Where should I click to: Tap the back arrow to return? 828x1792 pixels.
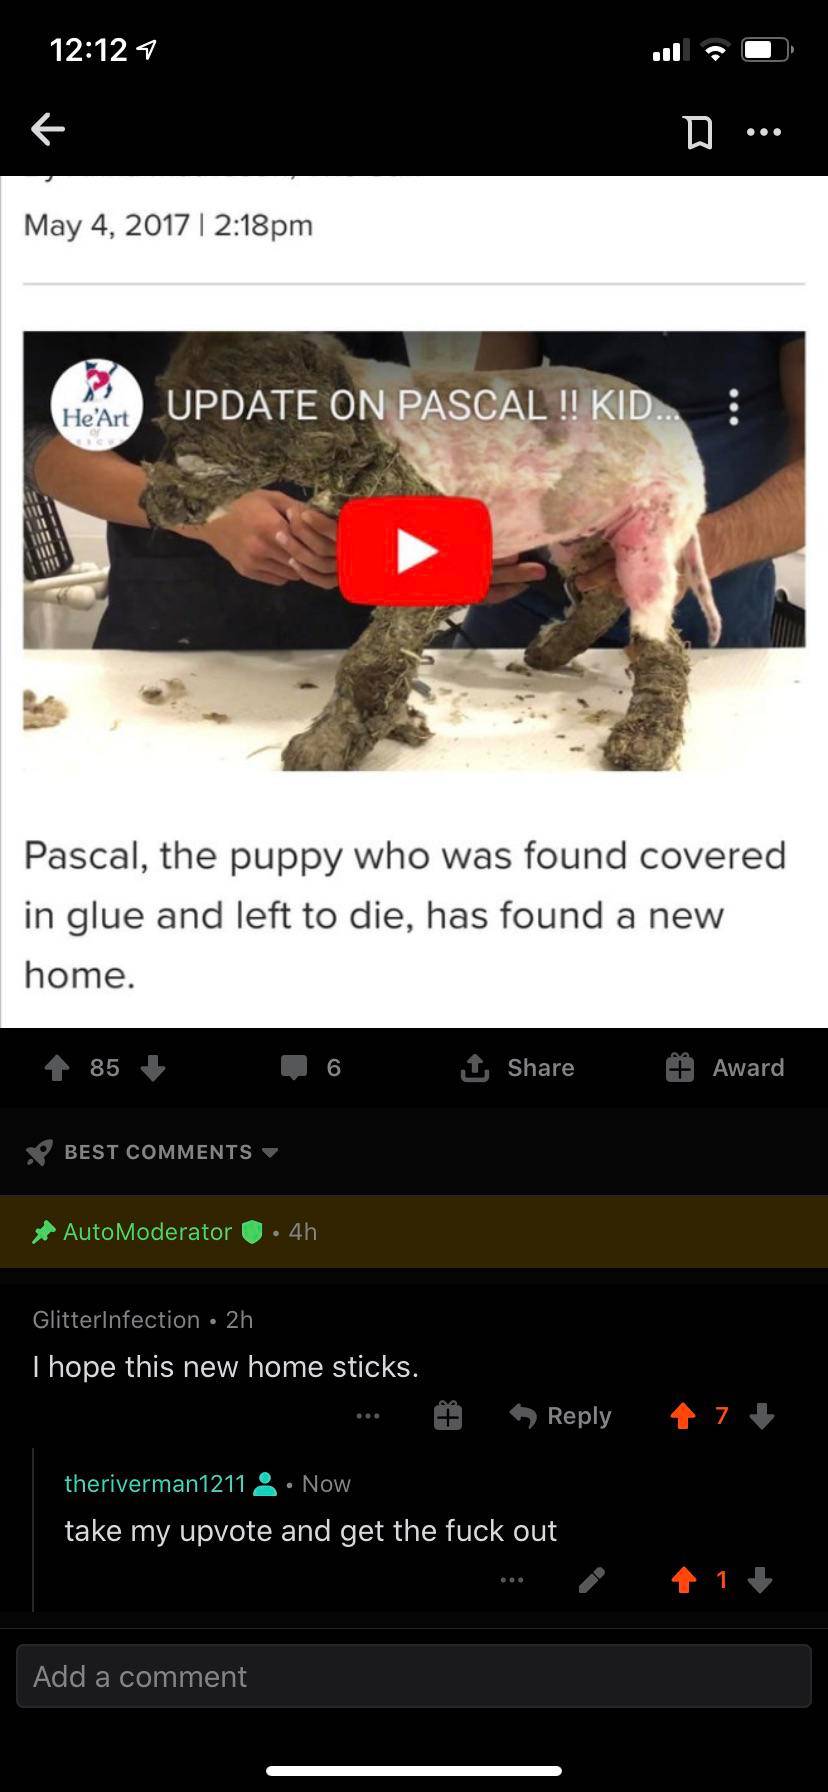[x=47, y=129]
